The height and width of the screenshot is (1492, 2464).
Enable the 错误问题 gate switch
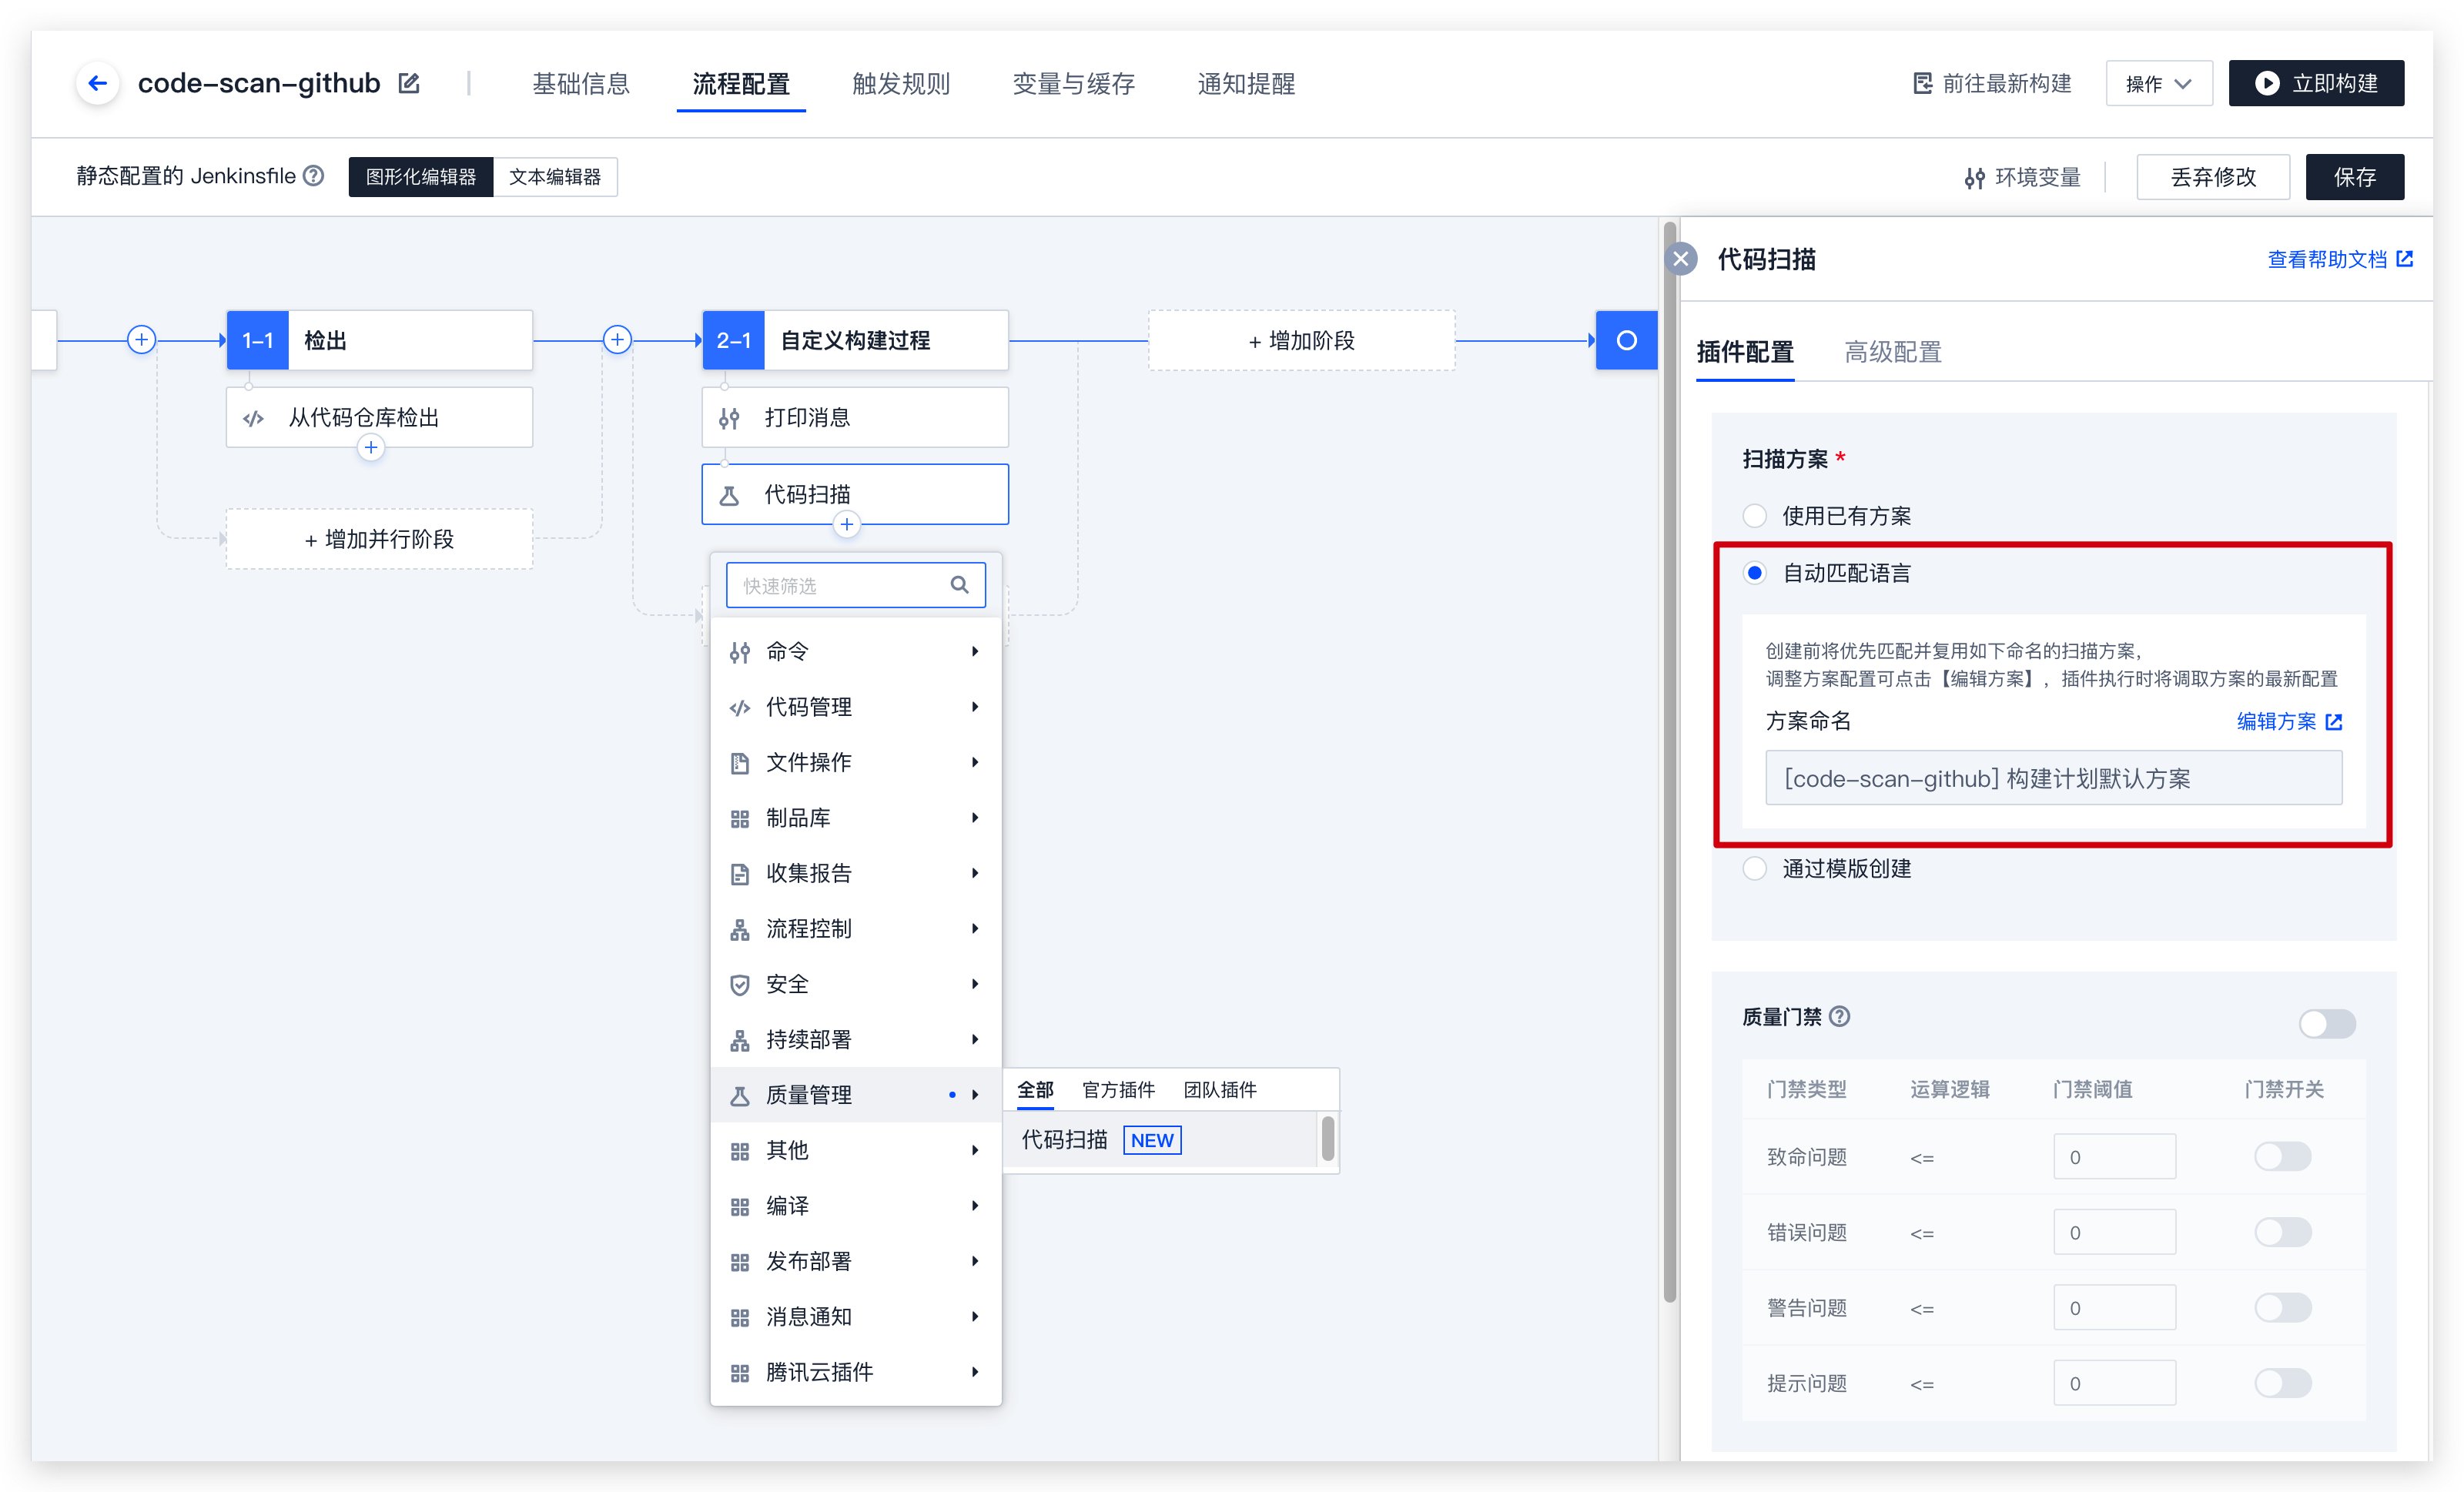2283,1232
